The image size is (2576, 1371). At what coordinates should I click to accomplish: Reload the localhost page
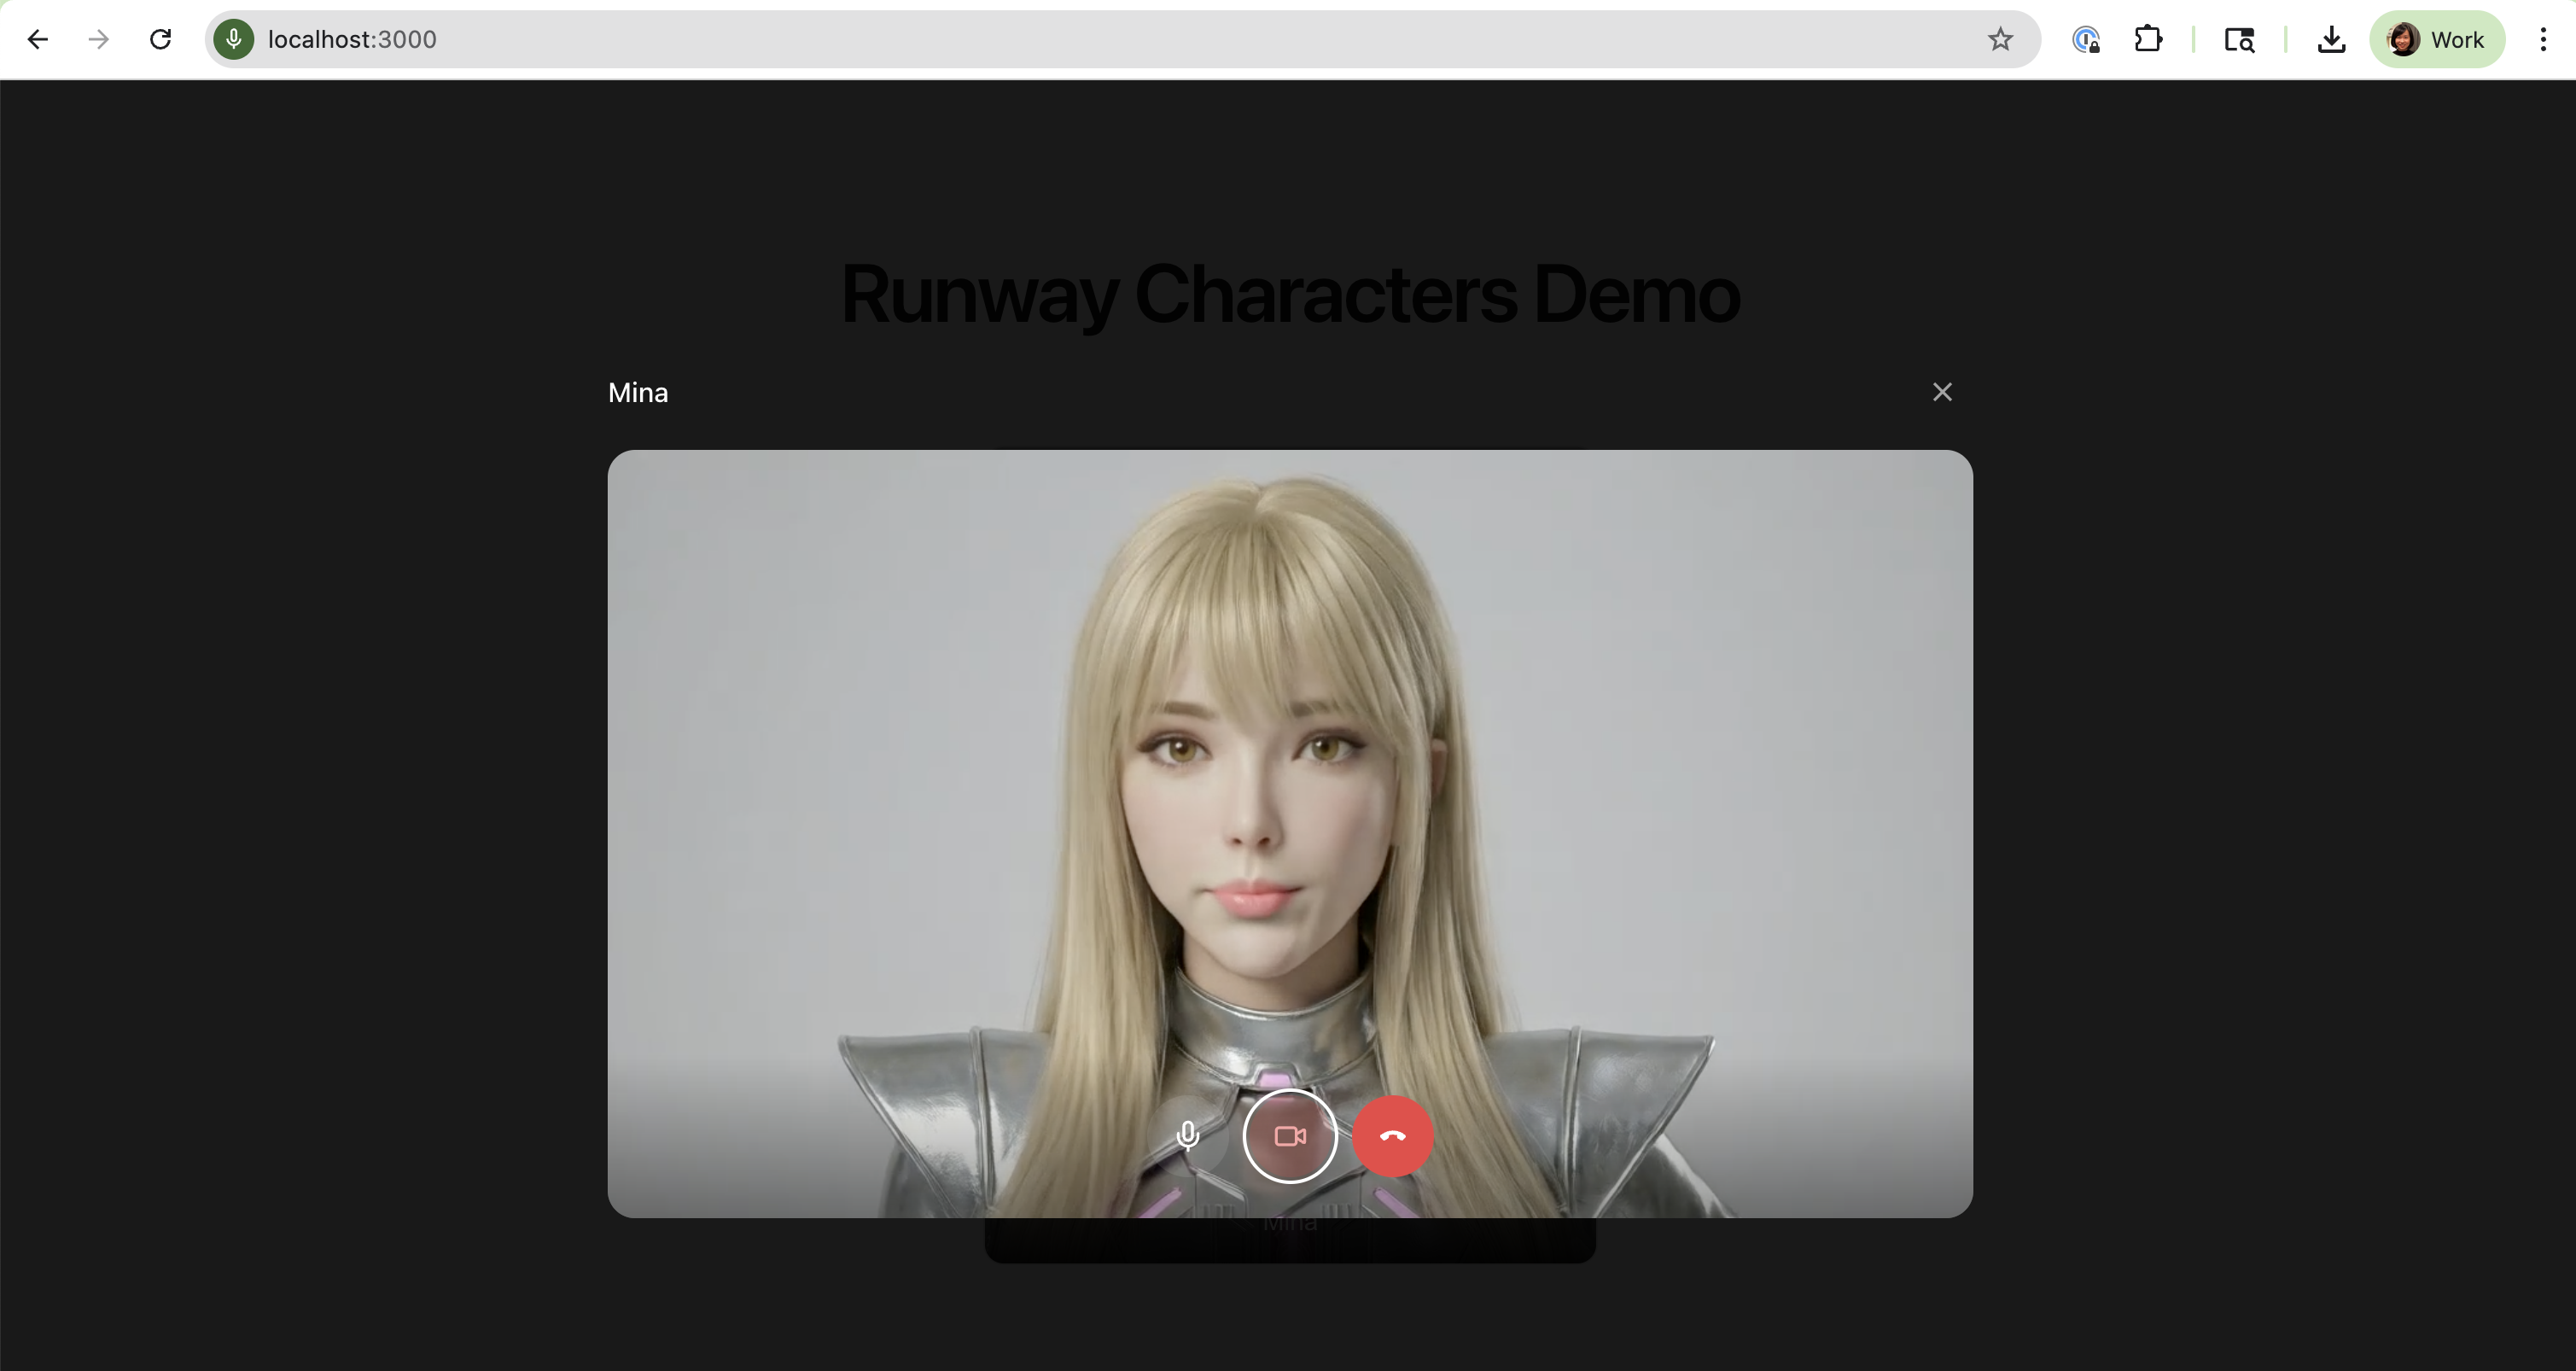160,39
